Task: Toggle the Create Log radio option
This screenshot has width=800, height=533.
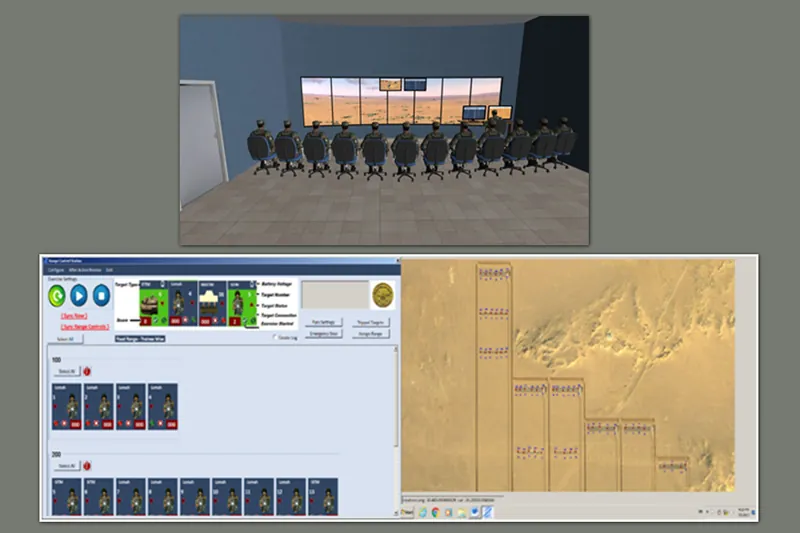Action: coord(274,337)
